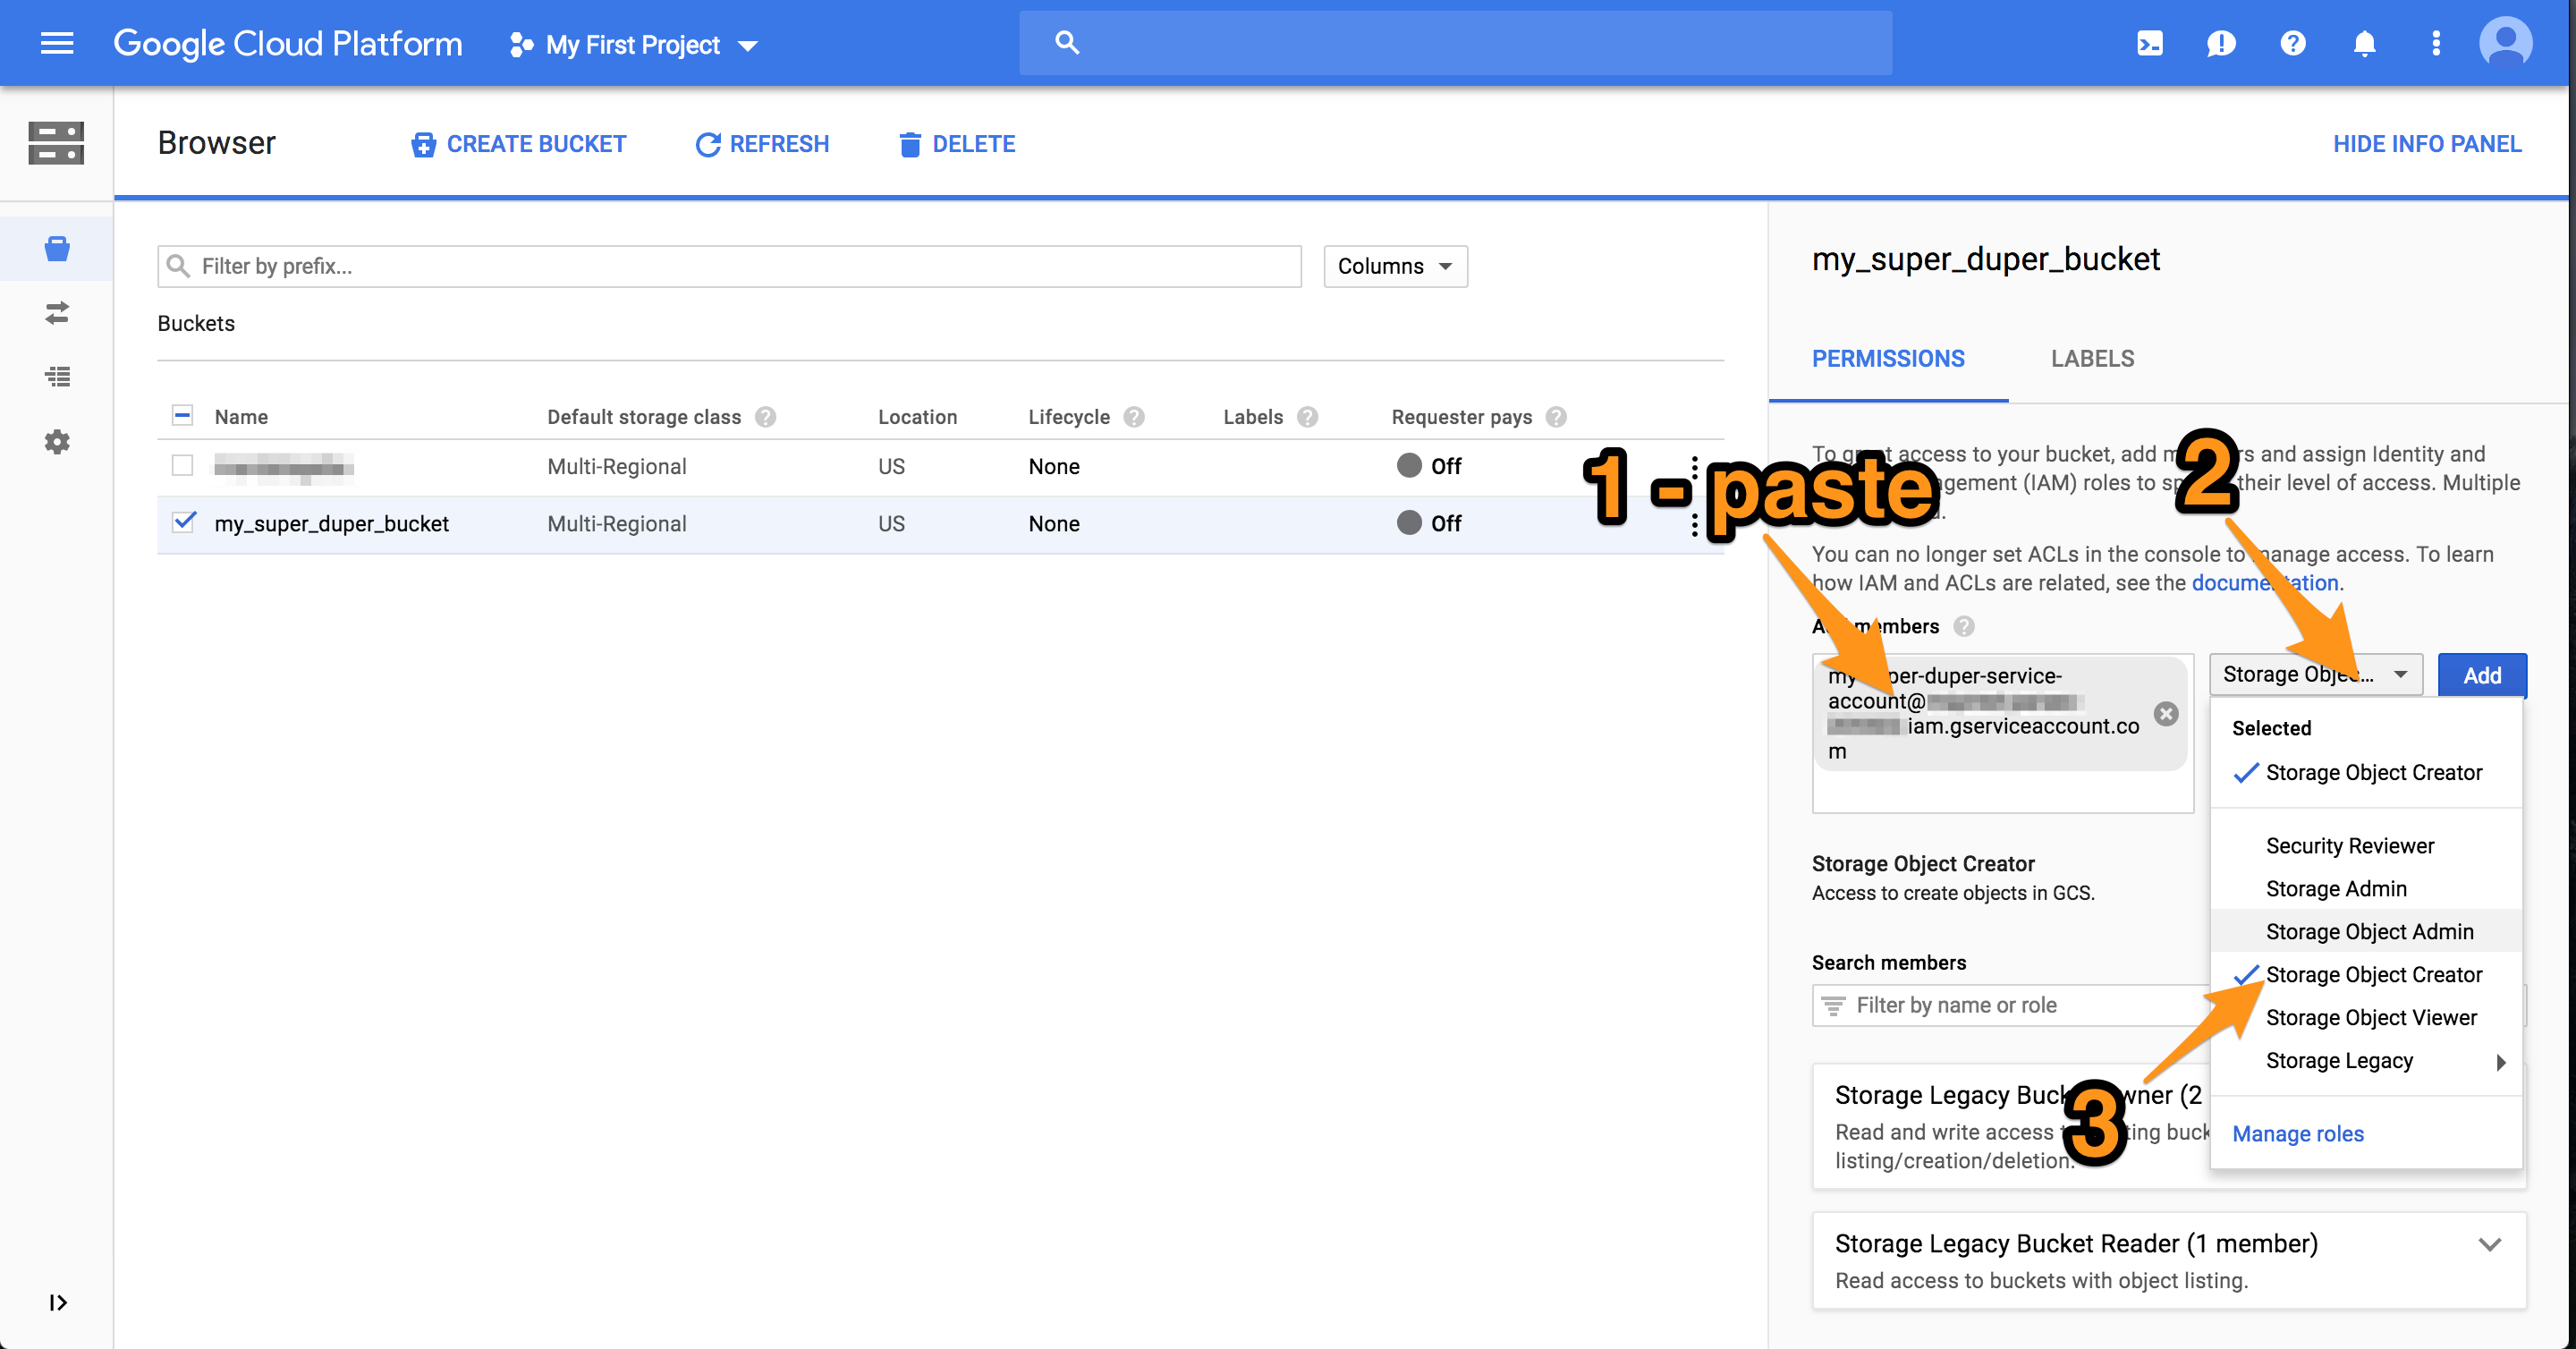Collapse the left sidebar with the pin toggle

57,1302
